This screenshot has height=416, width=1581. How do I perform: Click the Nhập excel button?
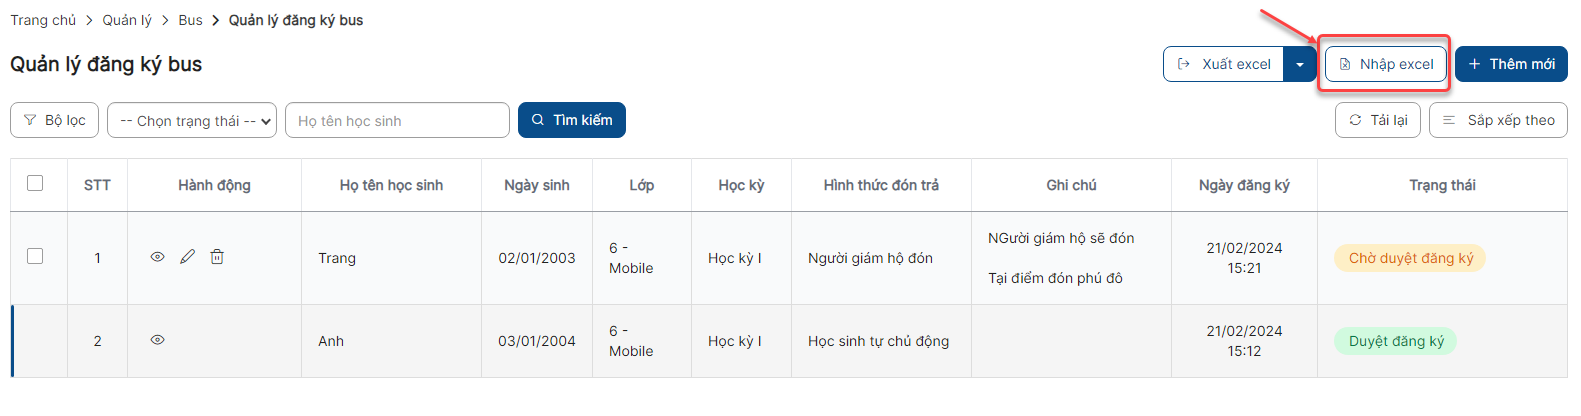1386,64
